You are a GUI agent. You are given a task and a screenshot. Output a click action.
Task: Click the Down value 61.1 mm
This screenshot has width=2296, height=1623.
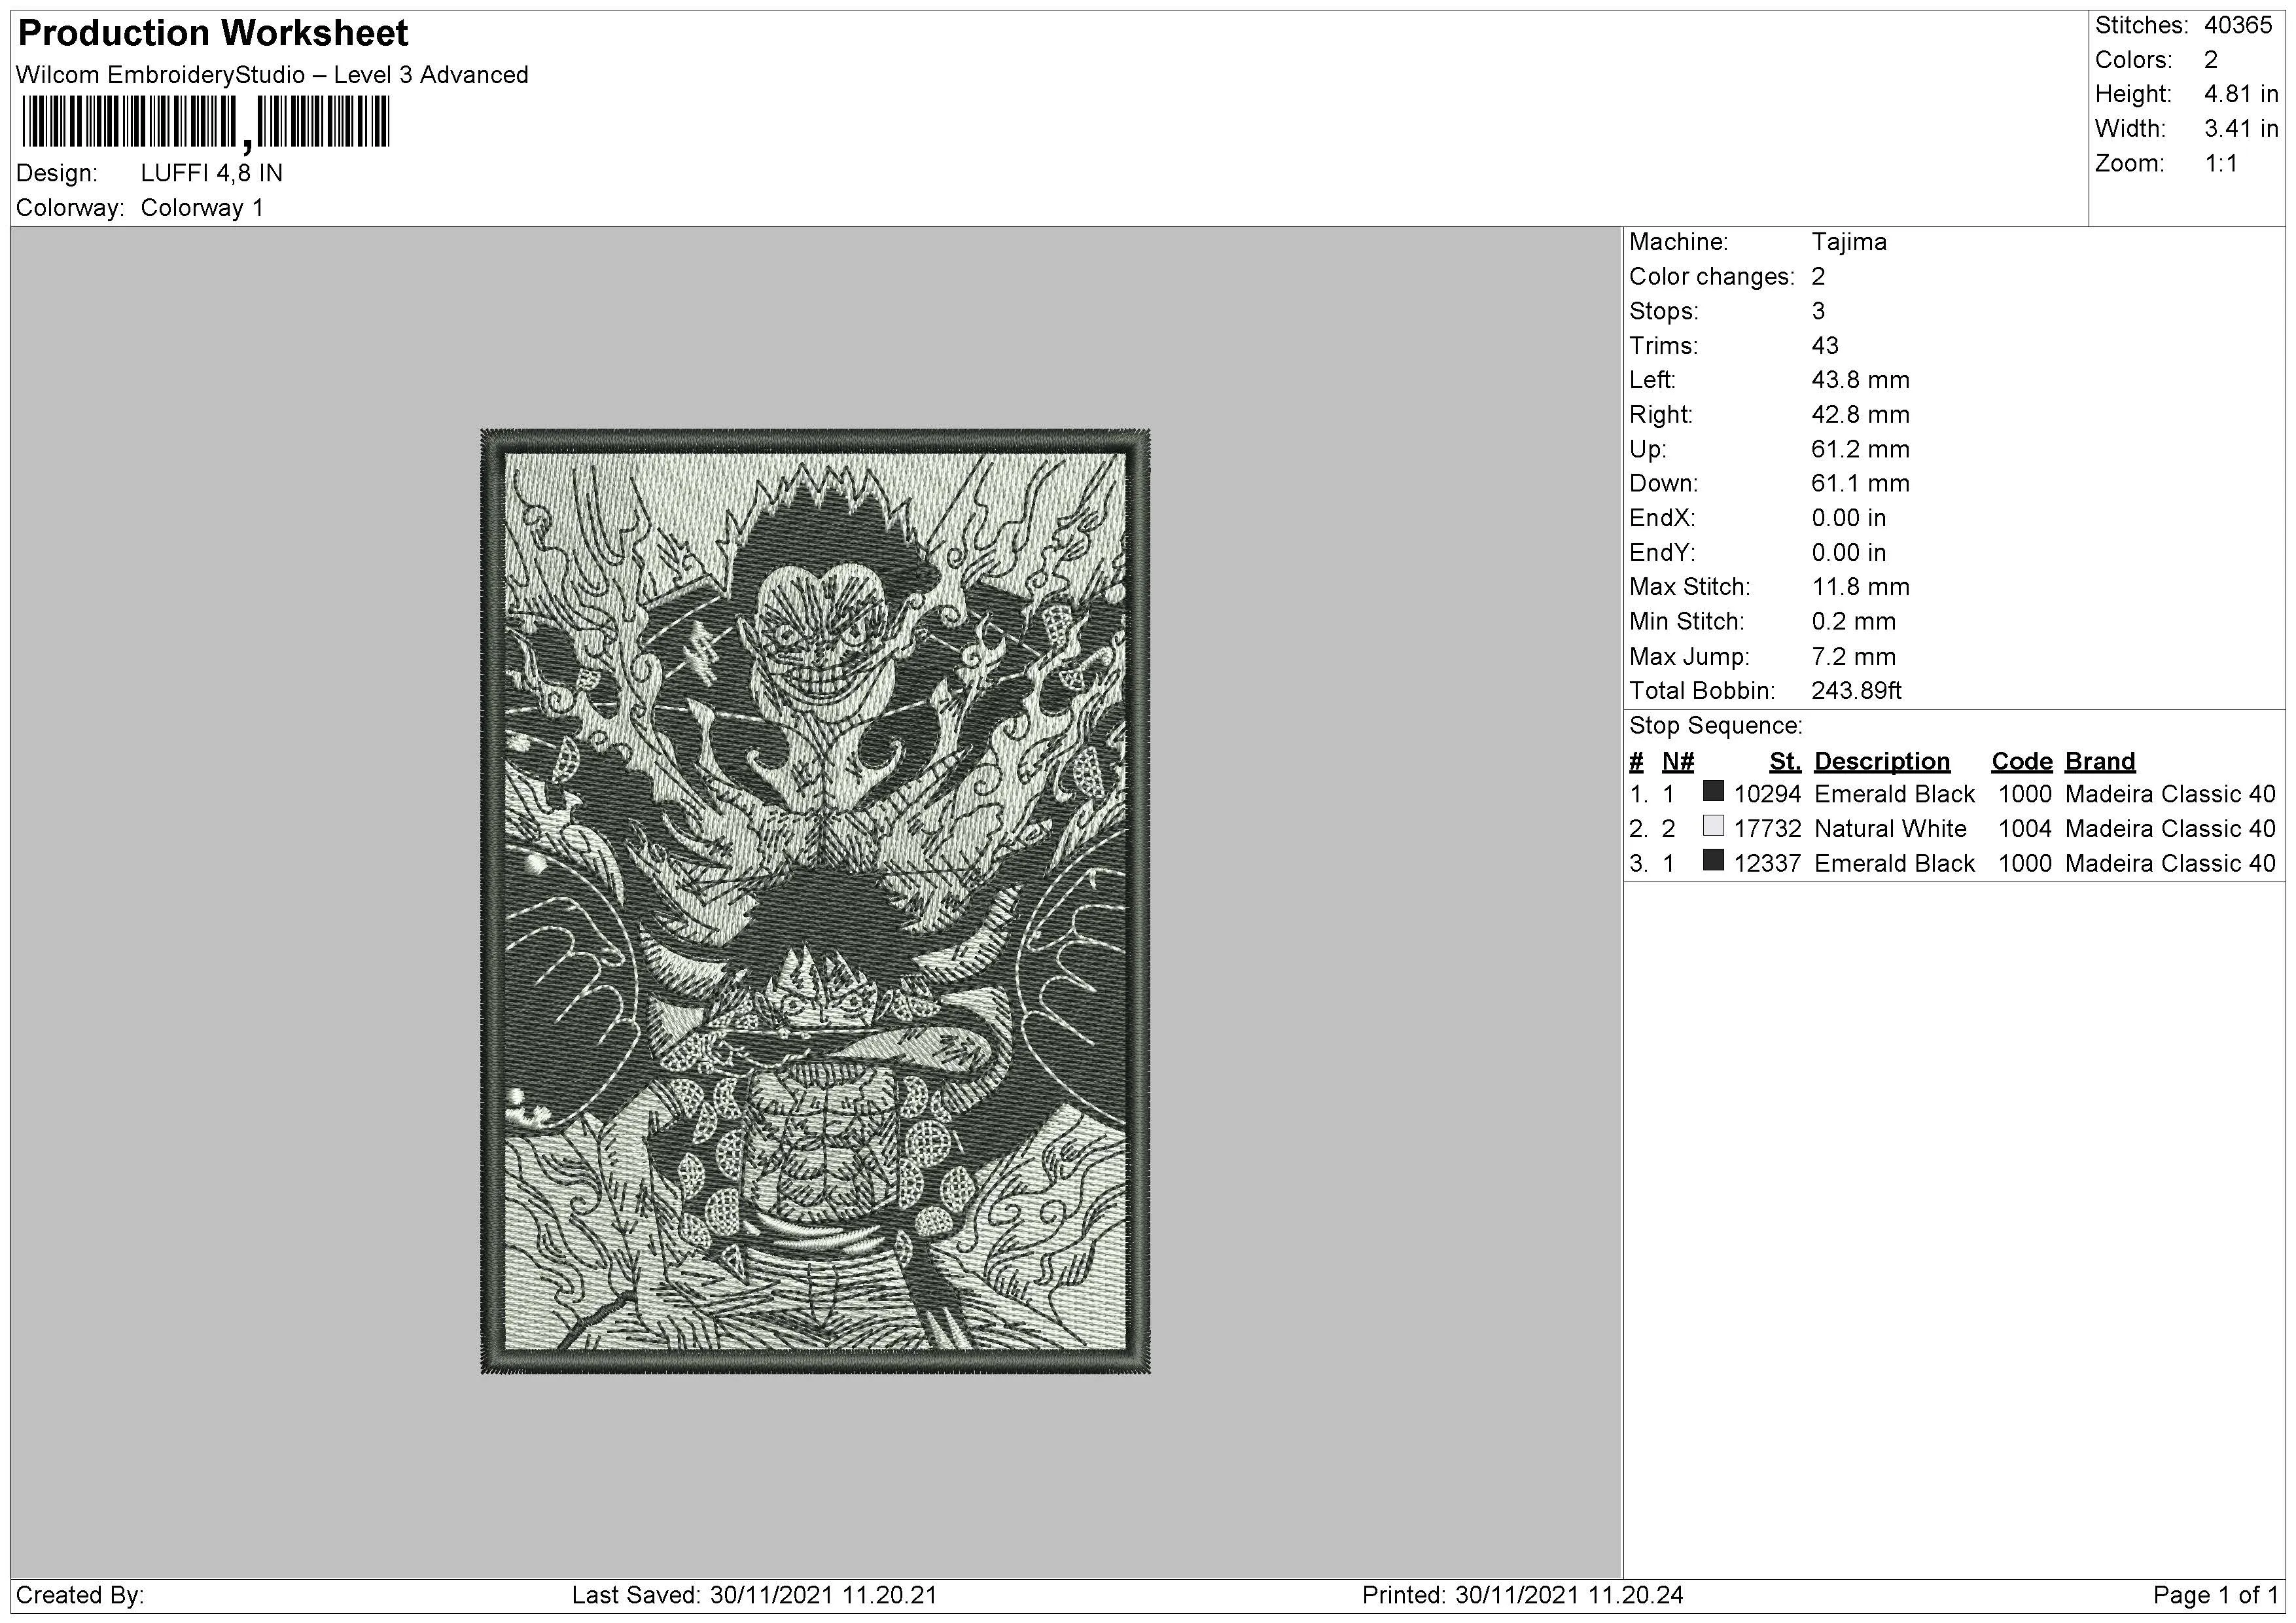[x=1860, y=484]
